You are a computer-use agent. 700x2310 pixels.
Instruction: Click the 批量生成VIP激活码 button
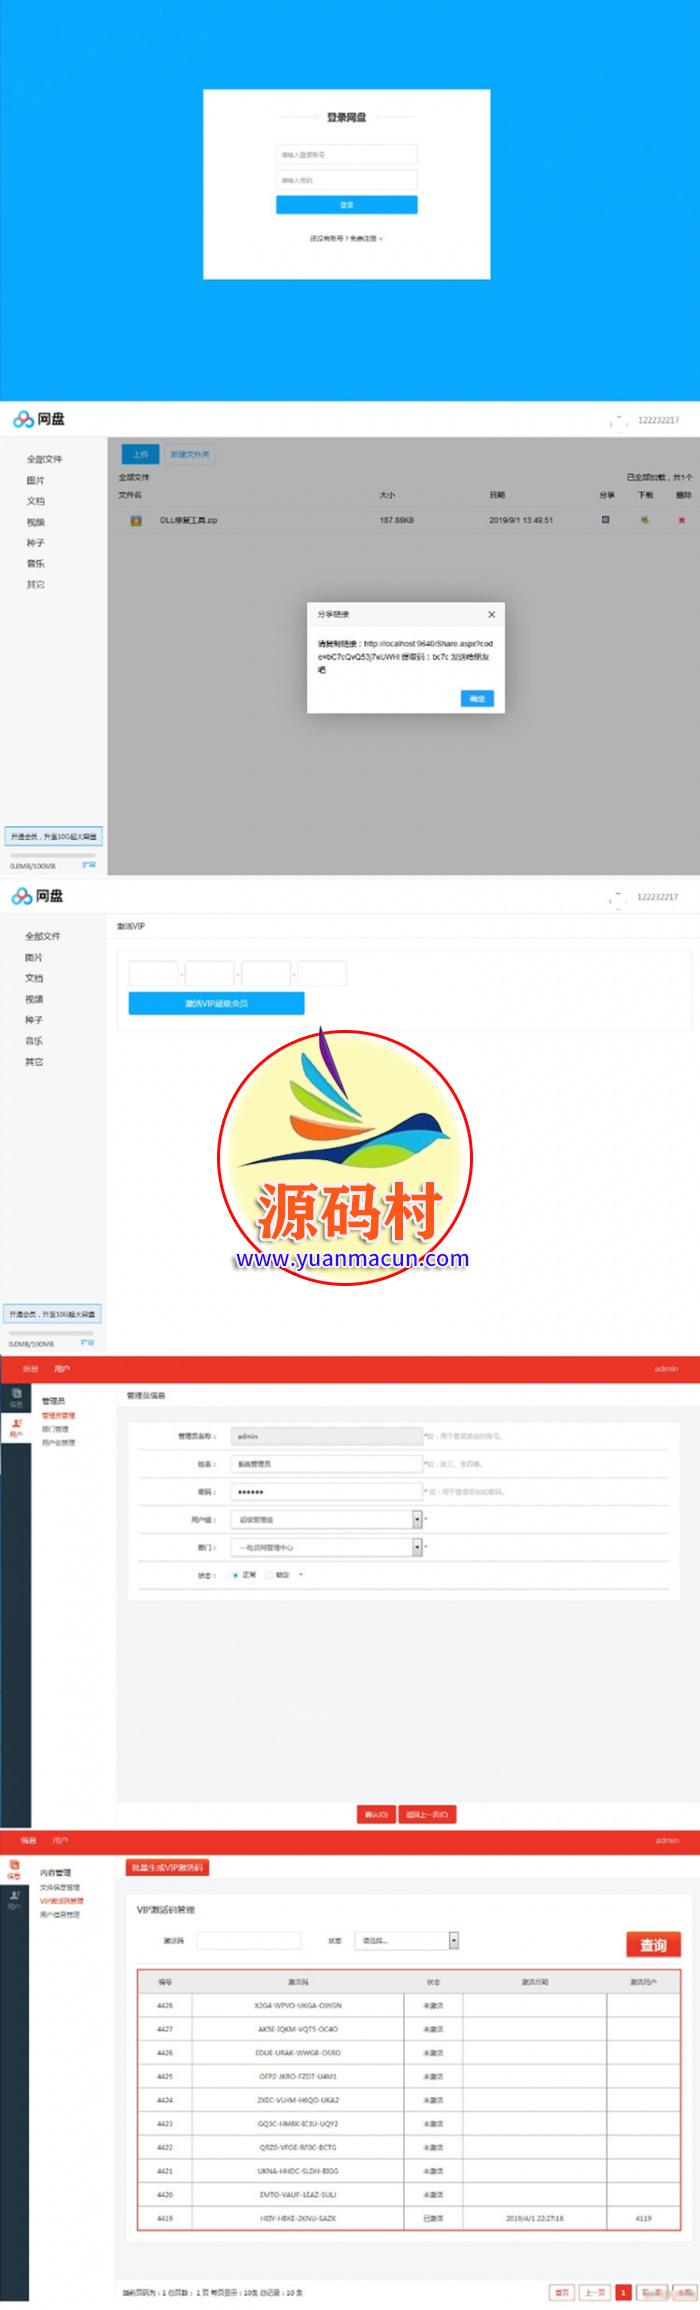coord(167,1867)
